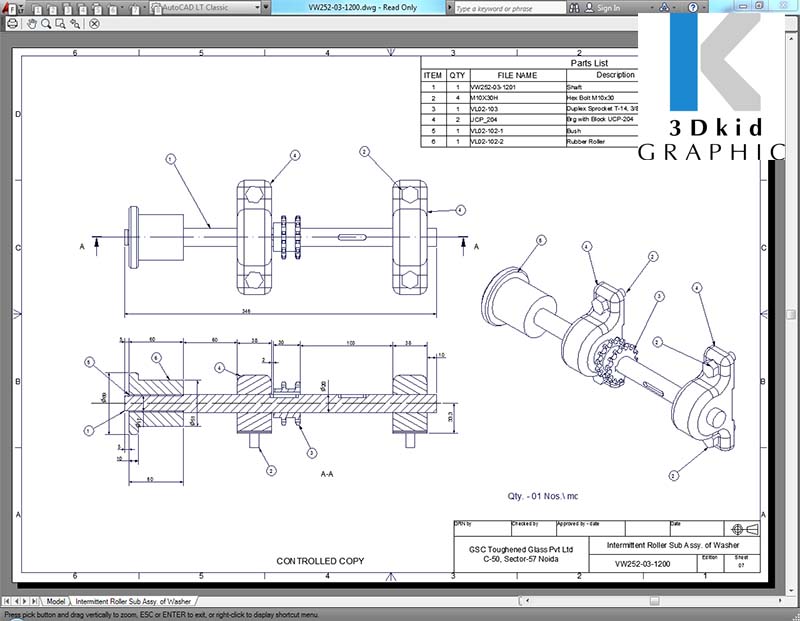Click the Hex Bolt M10x30 description cell
800x621 pixels.
point(602,97)
